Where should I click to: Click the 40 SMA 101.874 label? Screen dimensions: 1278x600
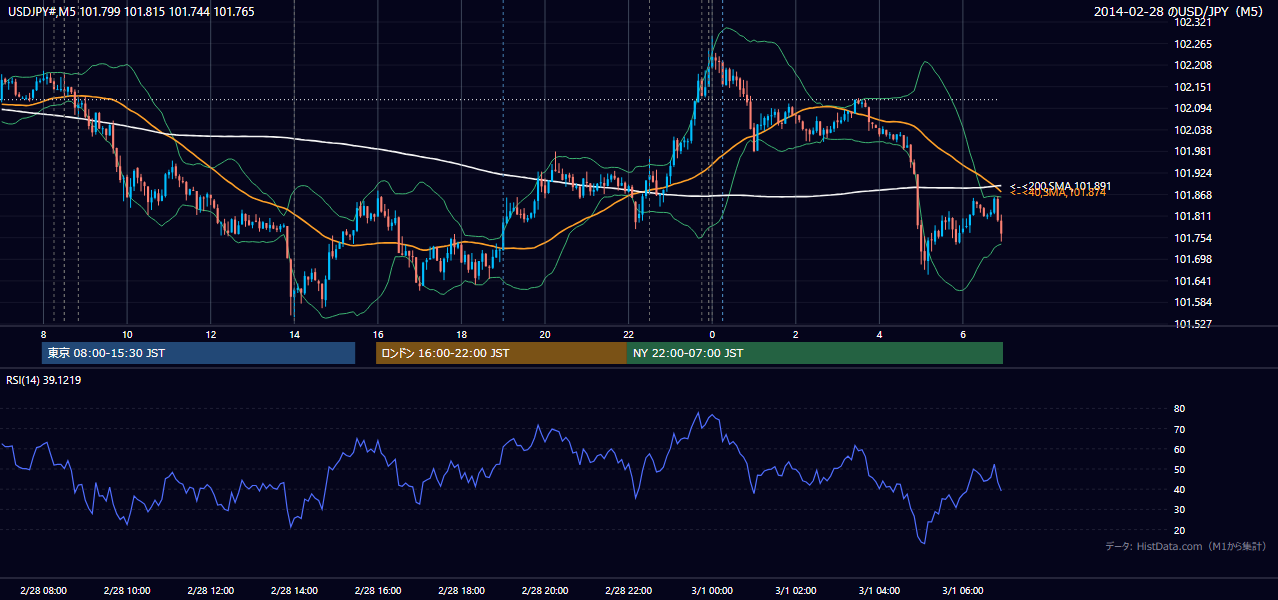click(1058, 193)
